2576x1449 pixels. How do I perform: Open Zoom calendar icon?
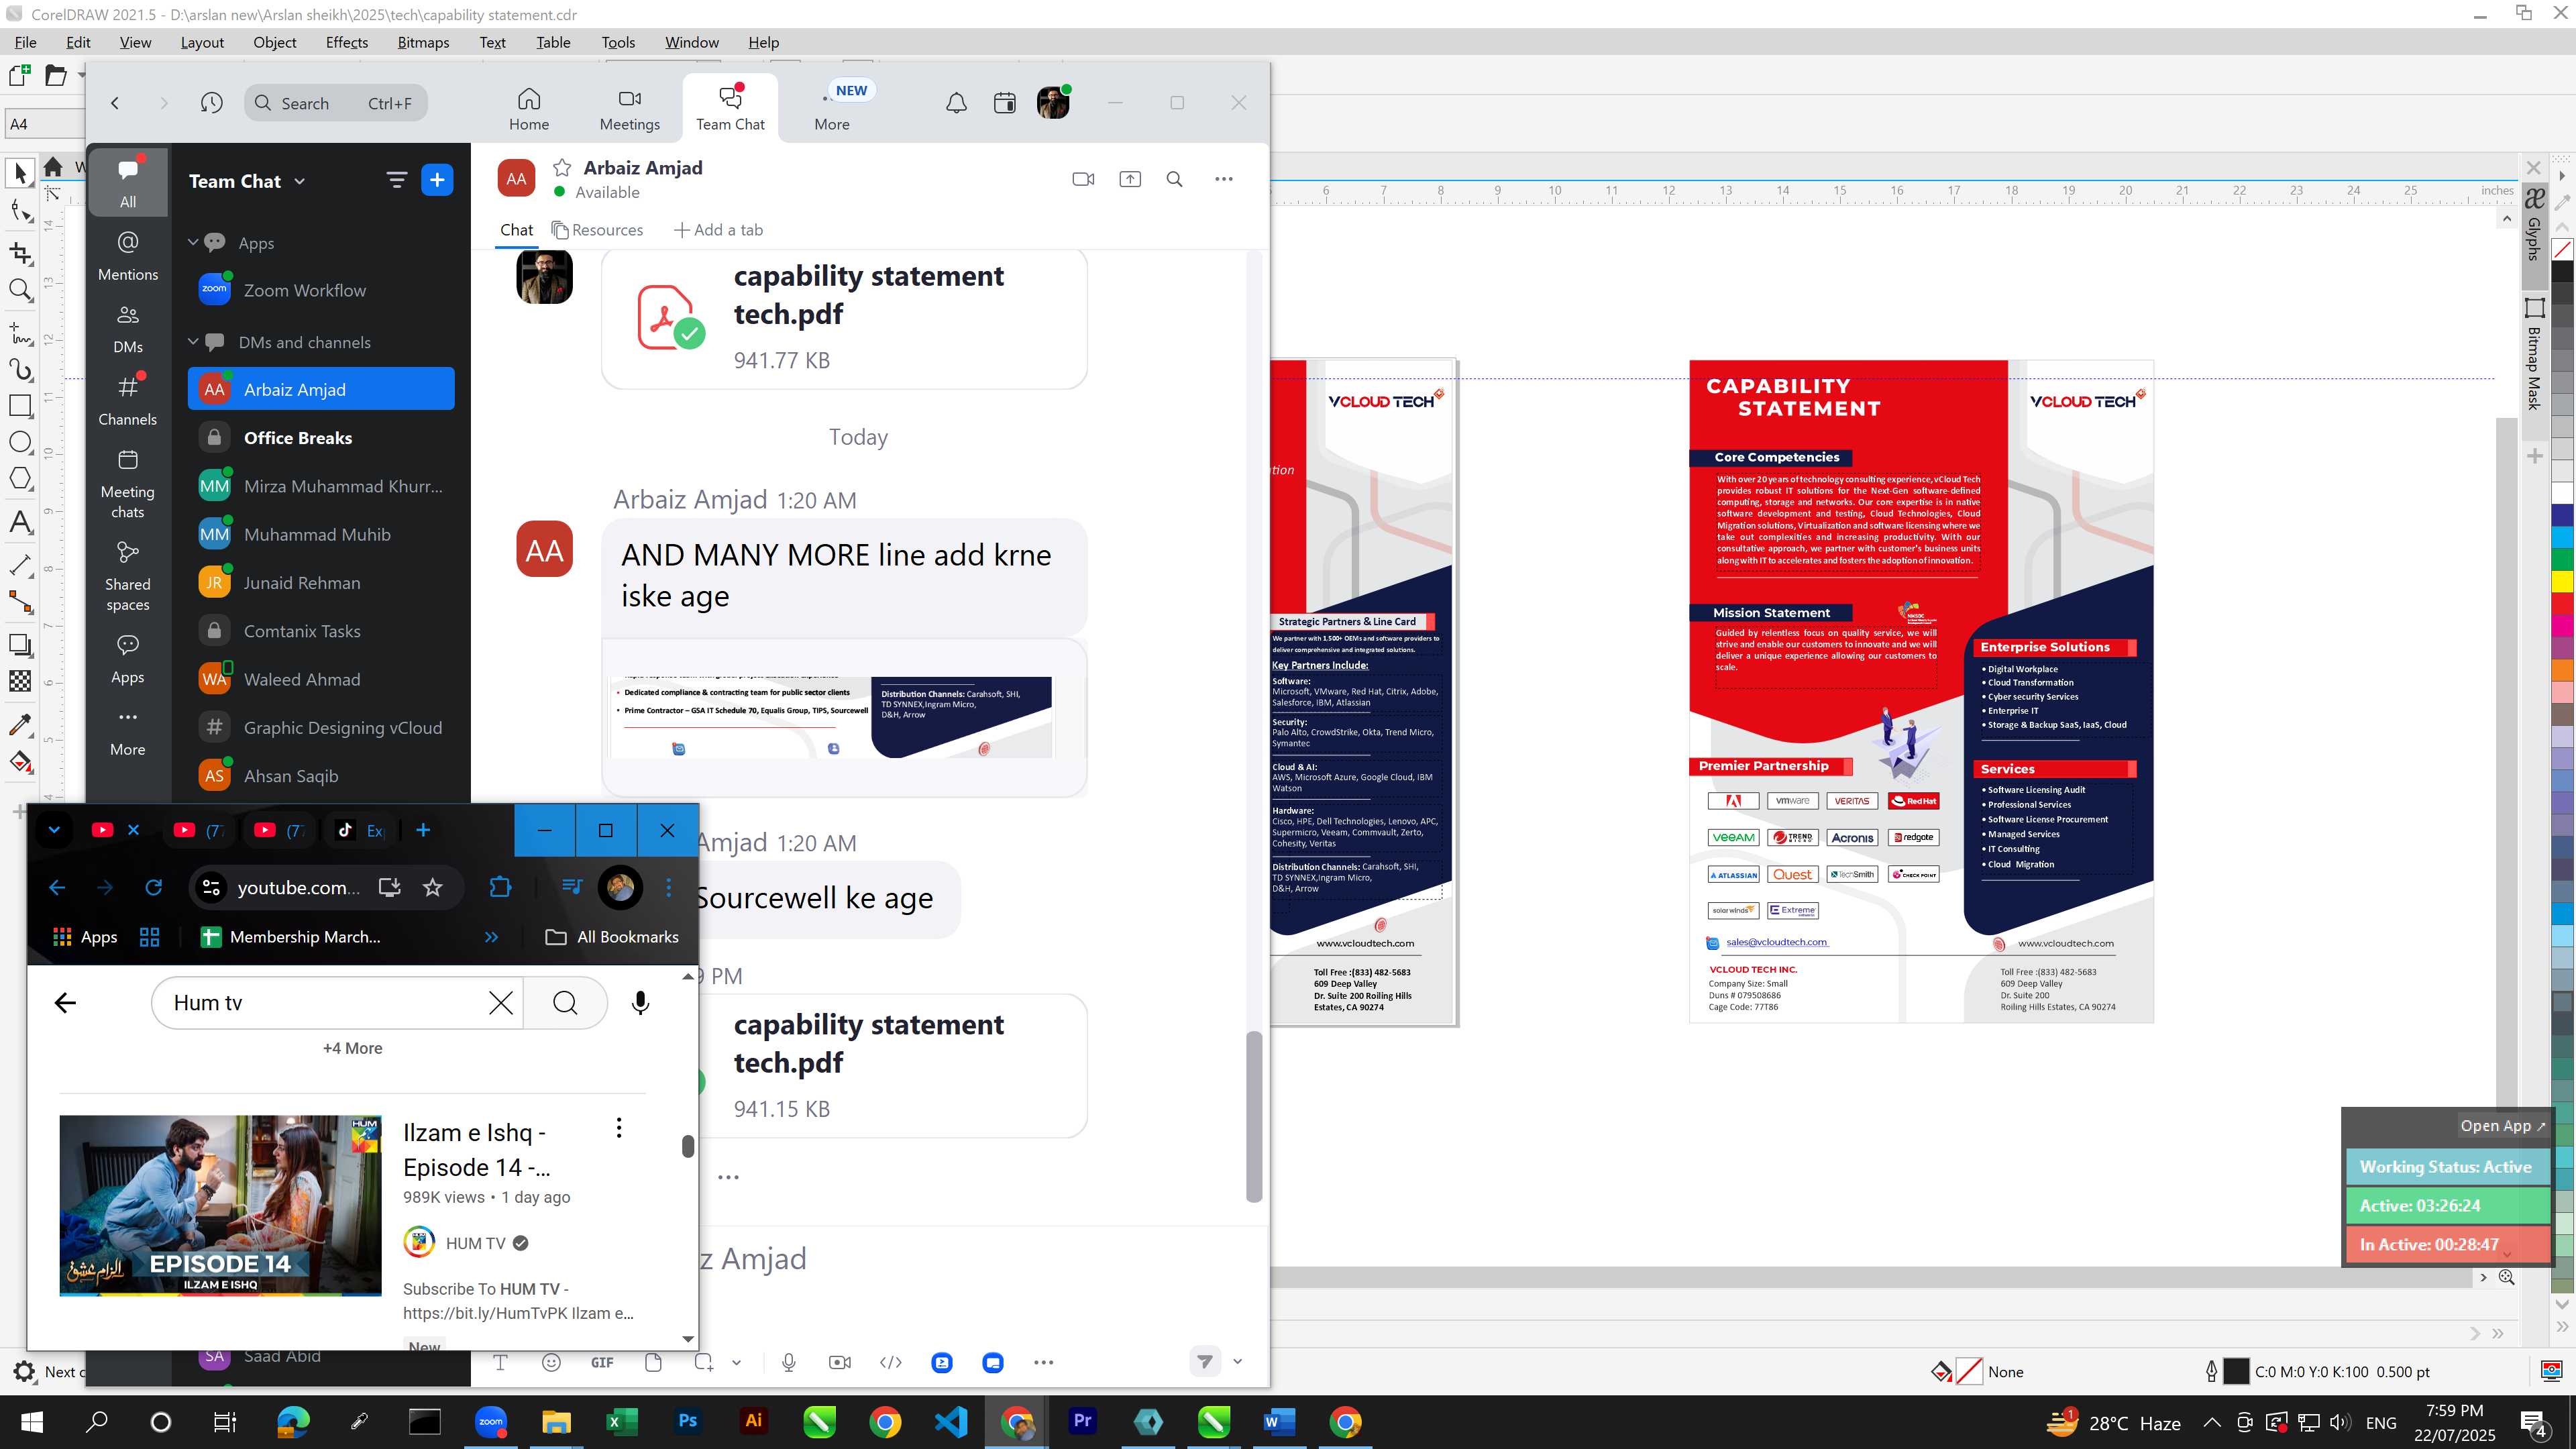1005,103
